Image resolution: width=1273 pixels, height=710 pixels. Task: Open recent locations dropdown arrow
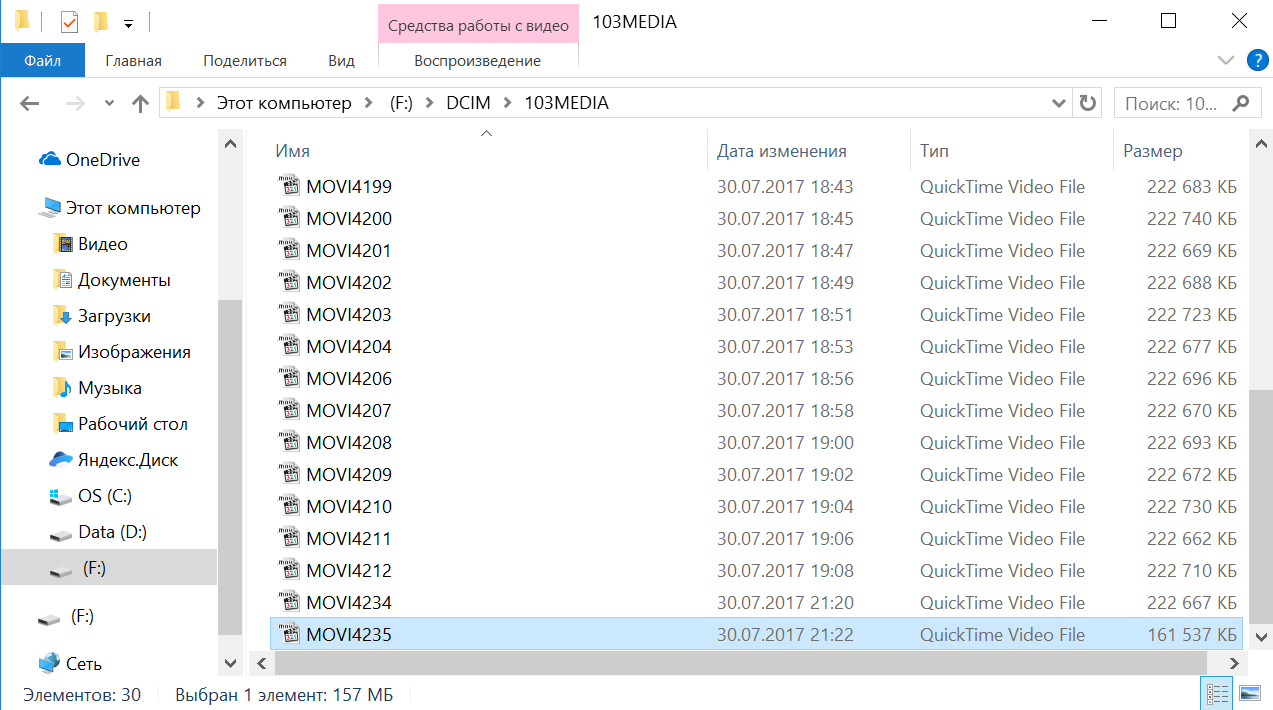click(x=109, y=103)
